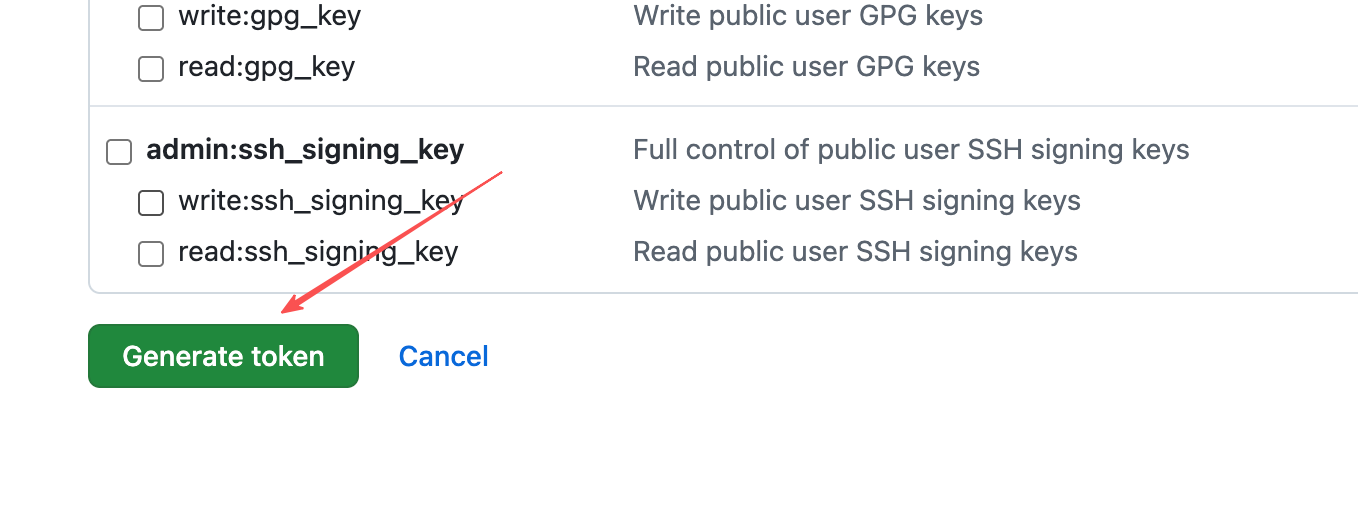Toggle the write:ssh_signing_key checkbox
The height and width of the screenshot is (506, 1358).
(151, 203)
